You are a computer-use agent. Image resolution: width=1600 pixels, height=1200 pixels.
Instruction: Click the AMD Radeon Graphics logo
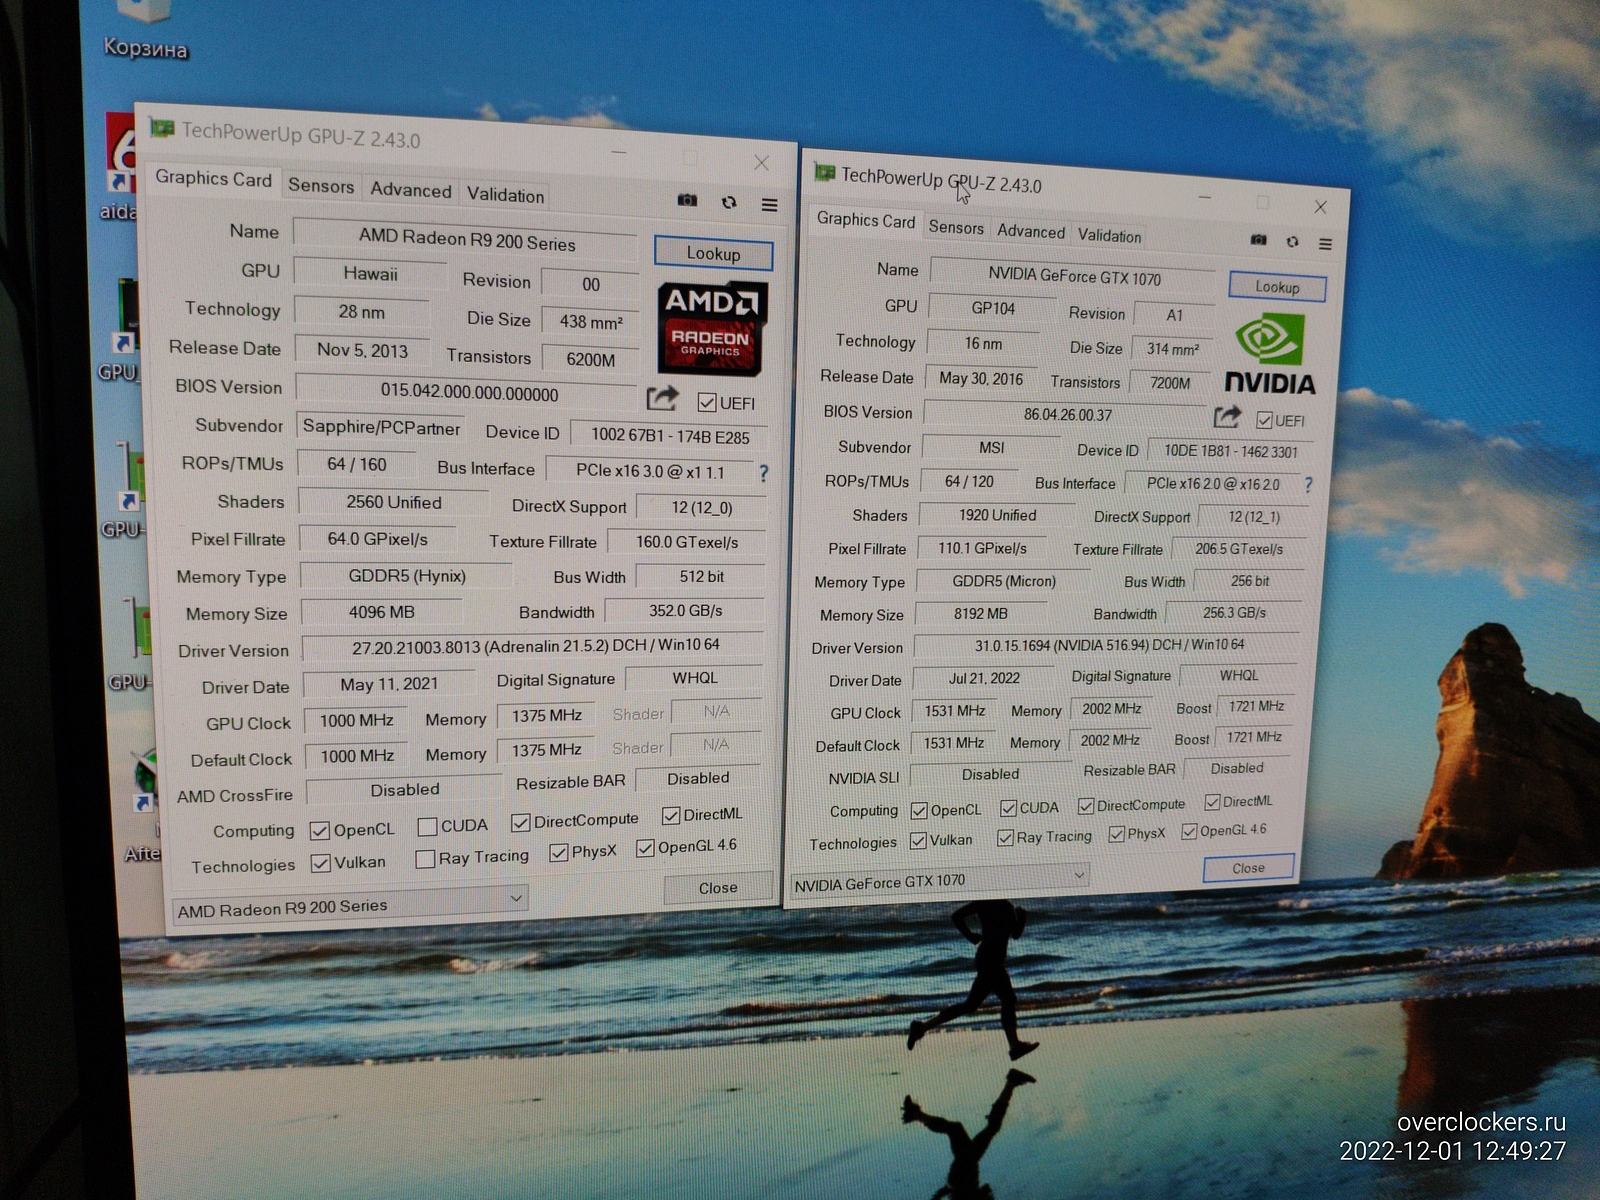(712, 328)
